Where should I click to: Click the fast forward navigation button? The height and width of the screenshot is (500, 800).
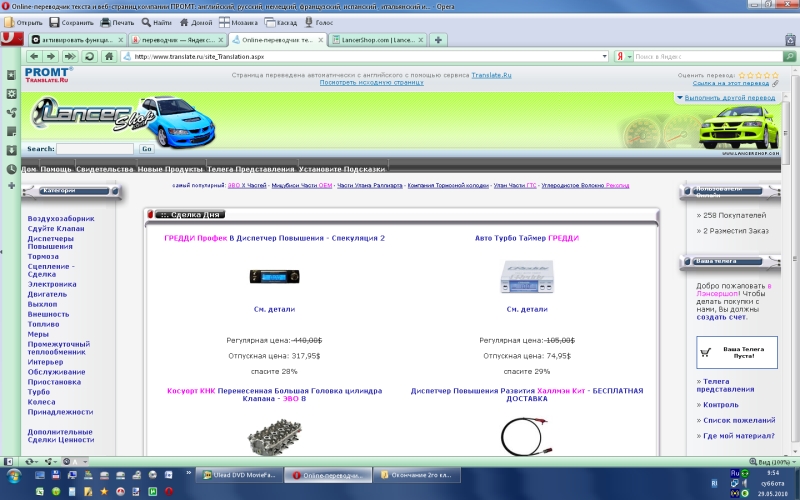point(70,56)
